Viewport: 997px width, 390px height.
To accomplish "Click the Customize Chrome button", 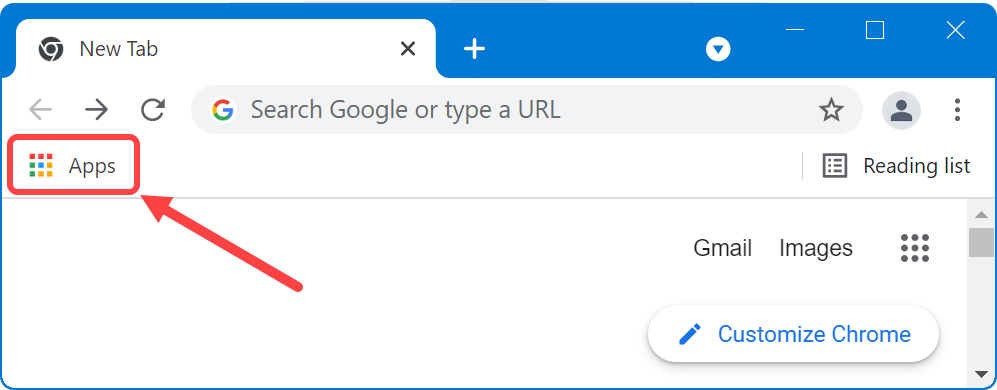I will tap(794, 334).
